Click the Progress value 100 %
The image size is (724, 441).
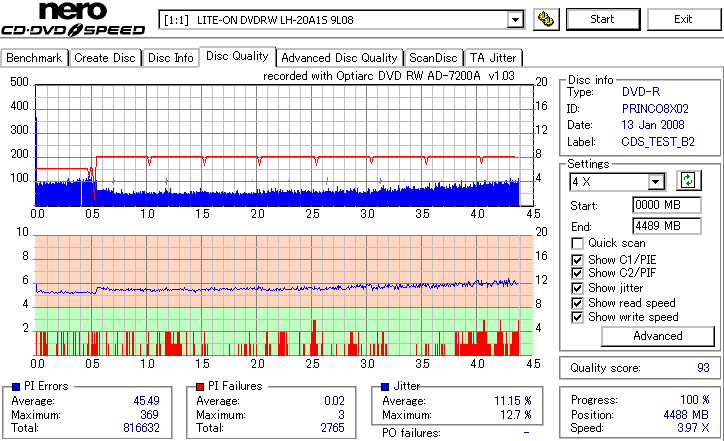(x=694, y=400)
